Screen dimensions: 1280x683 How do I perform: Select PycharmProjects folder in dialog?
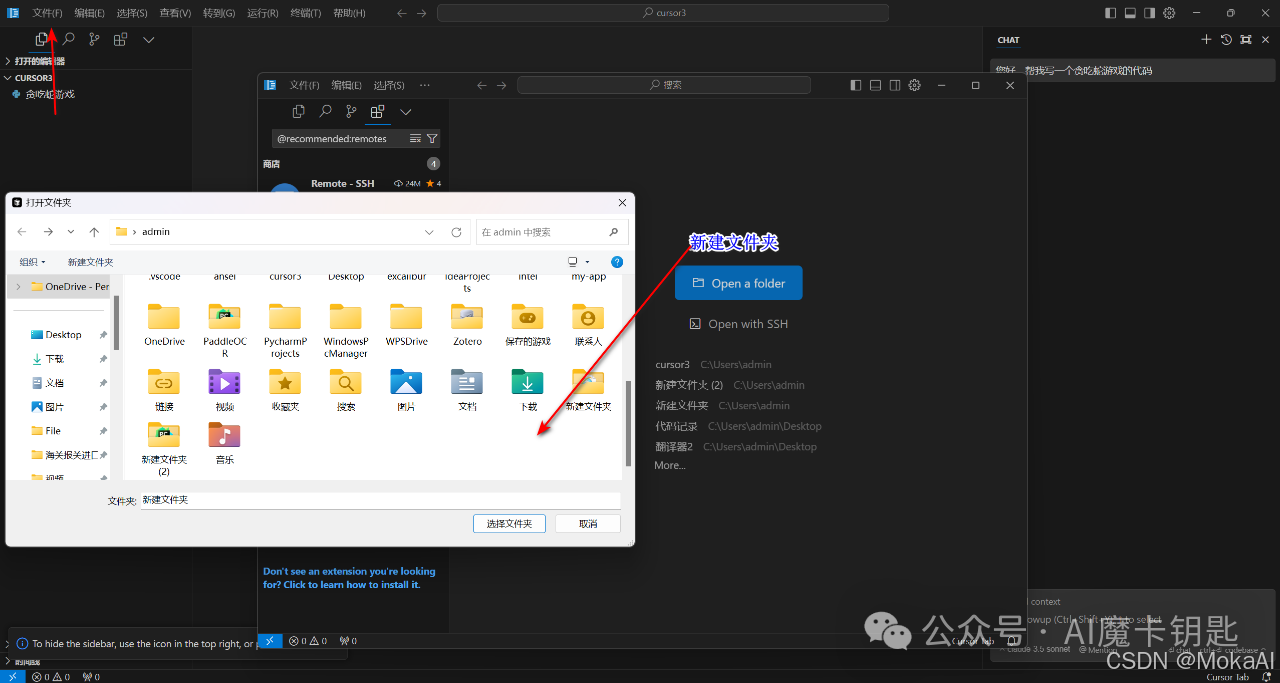(285, 331)
